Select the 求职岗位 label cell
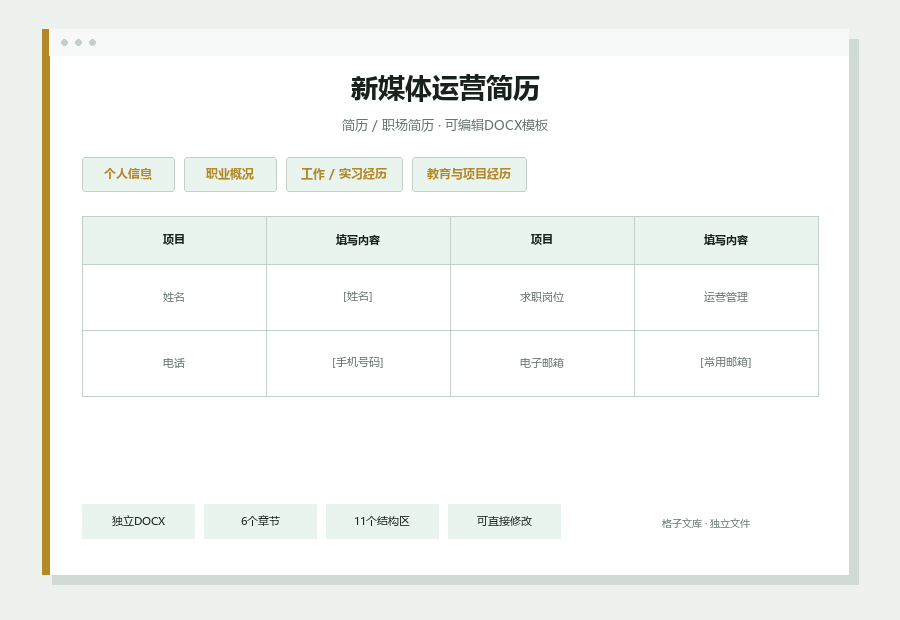Viewport: 900px width, 620px height. coord(542,297)
